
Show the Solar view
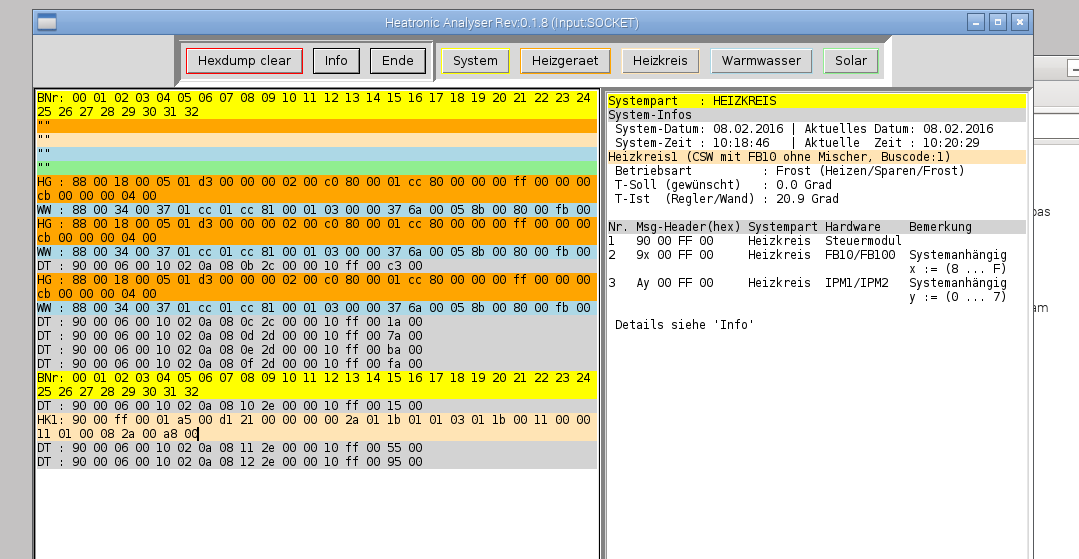(x=851, y=61)
